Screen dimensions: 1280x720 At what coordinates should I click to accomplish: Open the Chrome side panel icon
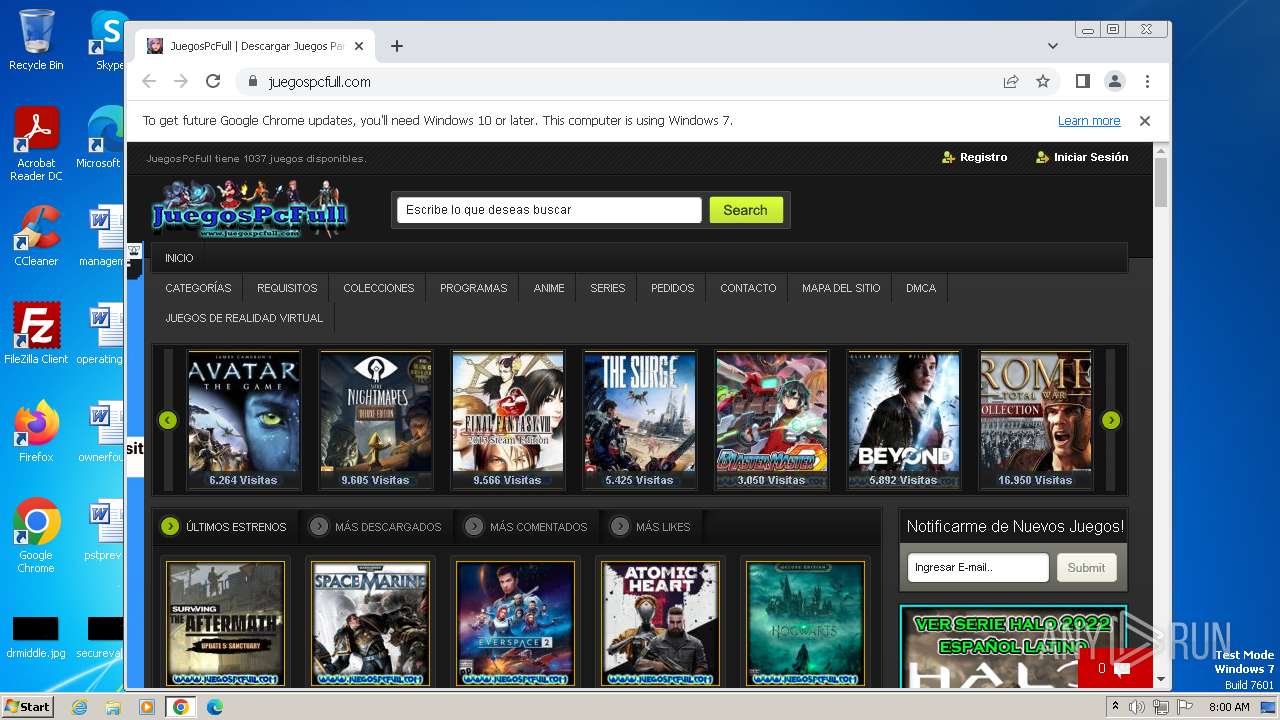coord(1082,82)
